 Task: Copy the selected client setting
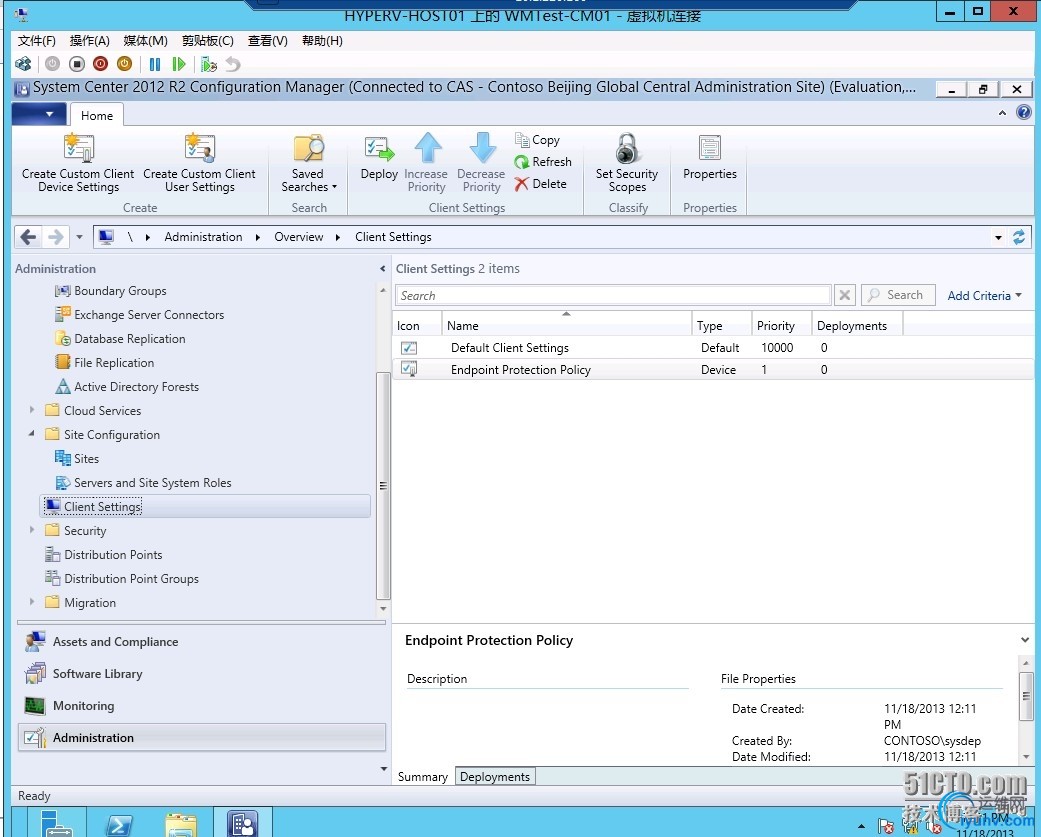point(538,140)
